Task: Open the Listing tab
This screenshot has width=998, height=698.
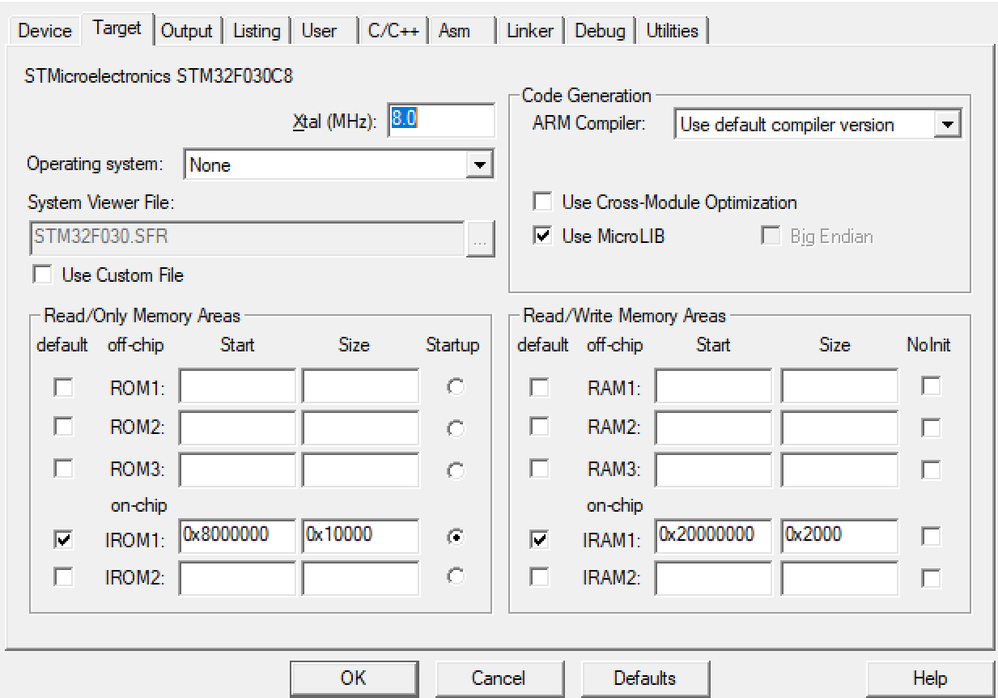Action: click(257, 31)
